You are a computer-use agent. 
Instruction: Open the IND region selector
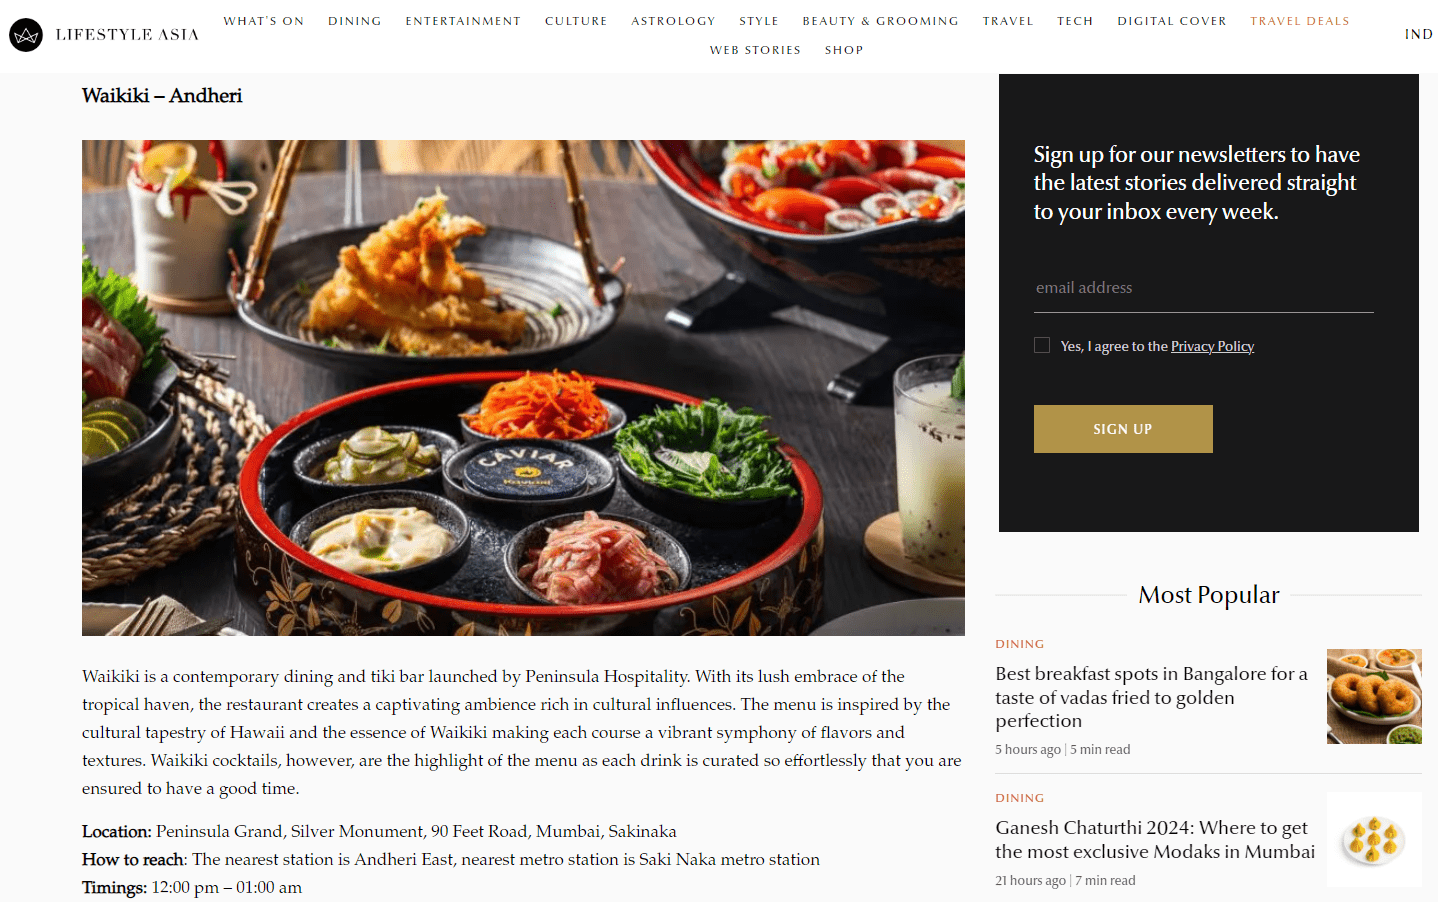pyautogui.click(x=1418, y=34)
